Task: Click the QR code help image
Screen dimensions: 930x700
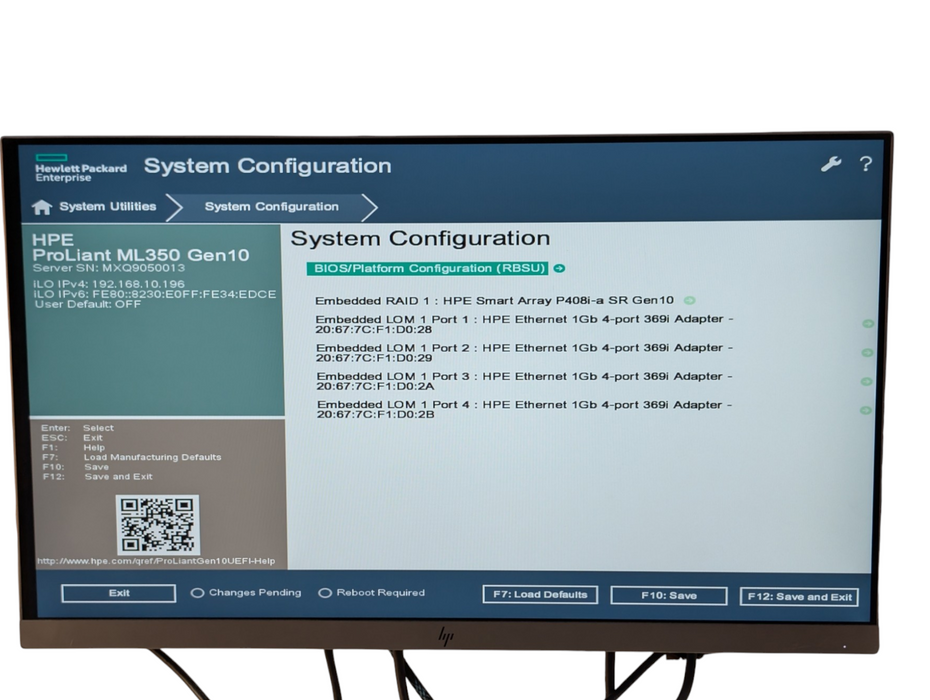Action: (x=157, y=525)
